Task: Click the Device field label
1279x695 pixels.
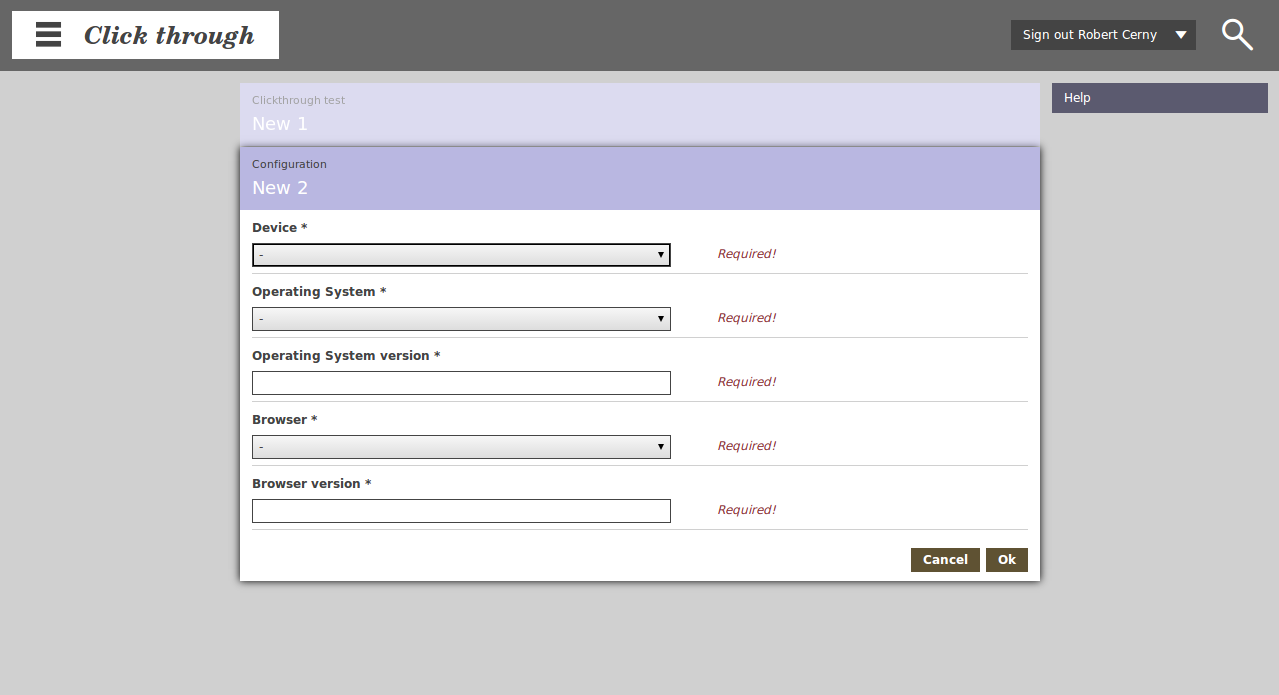Action: pos(275,228)
